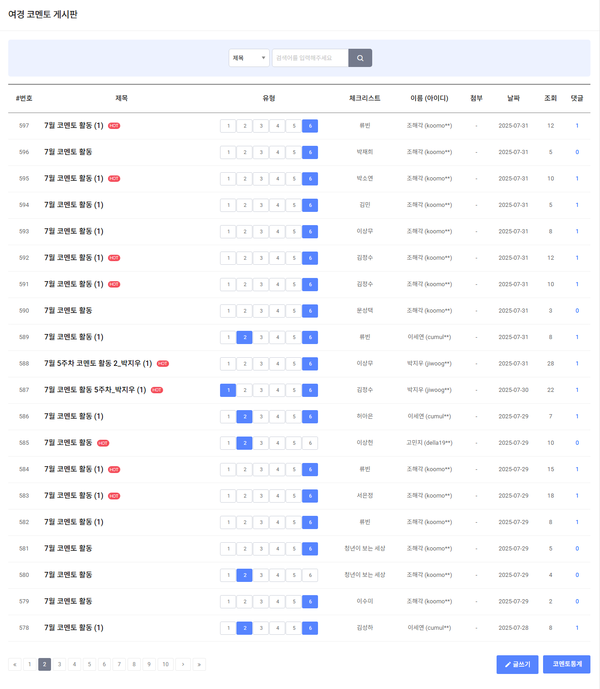Click the 글쓰기 write button

click(517, 664)
